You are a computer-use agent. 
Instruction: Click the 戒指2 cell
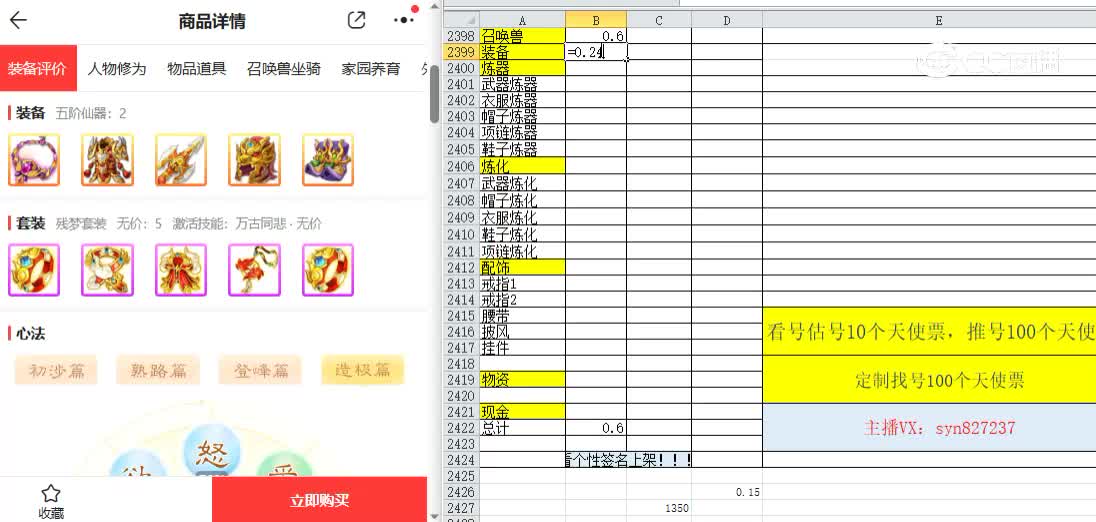click(522, 300)
